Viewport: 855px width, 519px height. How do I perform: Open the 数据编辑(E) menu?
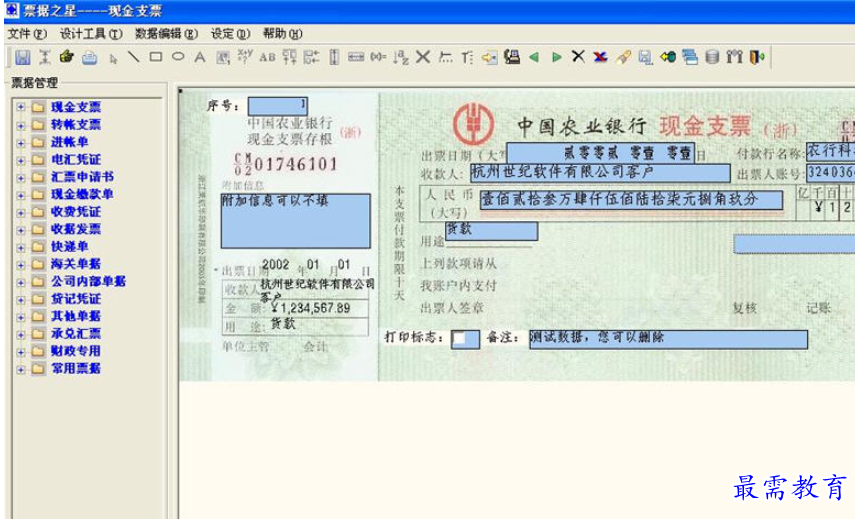click(x=166, y=34)
